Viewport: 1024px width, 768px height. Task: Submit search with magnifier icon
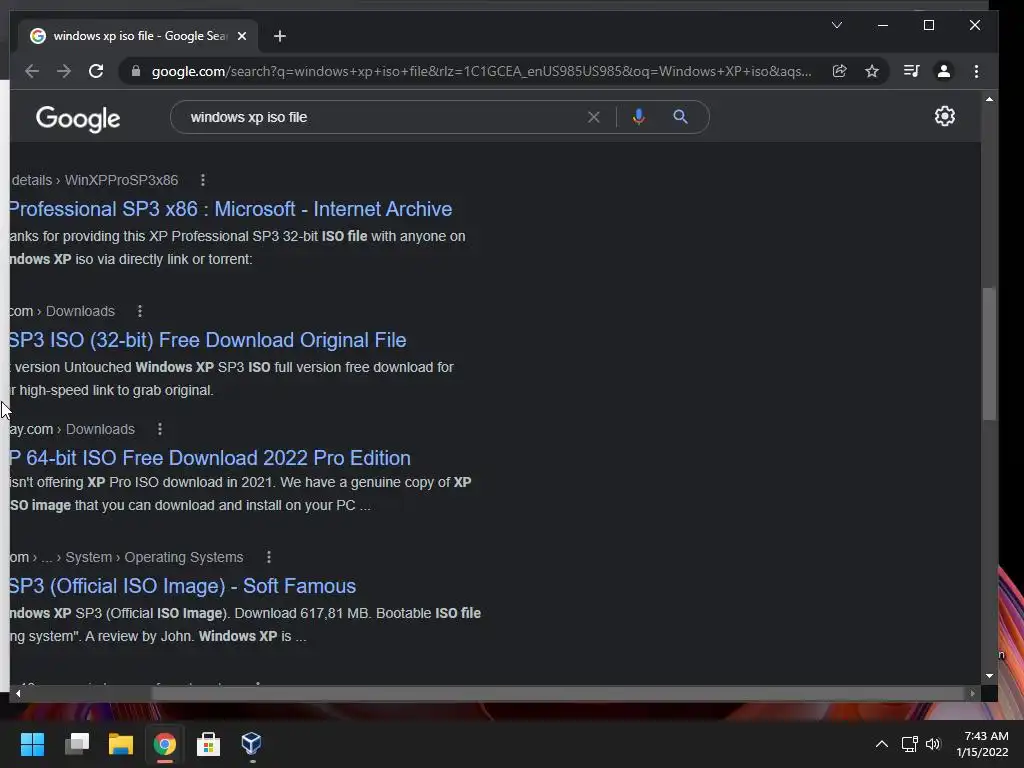point(680,117)
